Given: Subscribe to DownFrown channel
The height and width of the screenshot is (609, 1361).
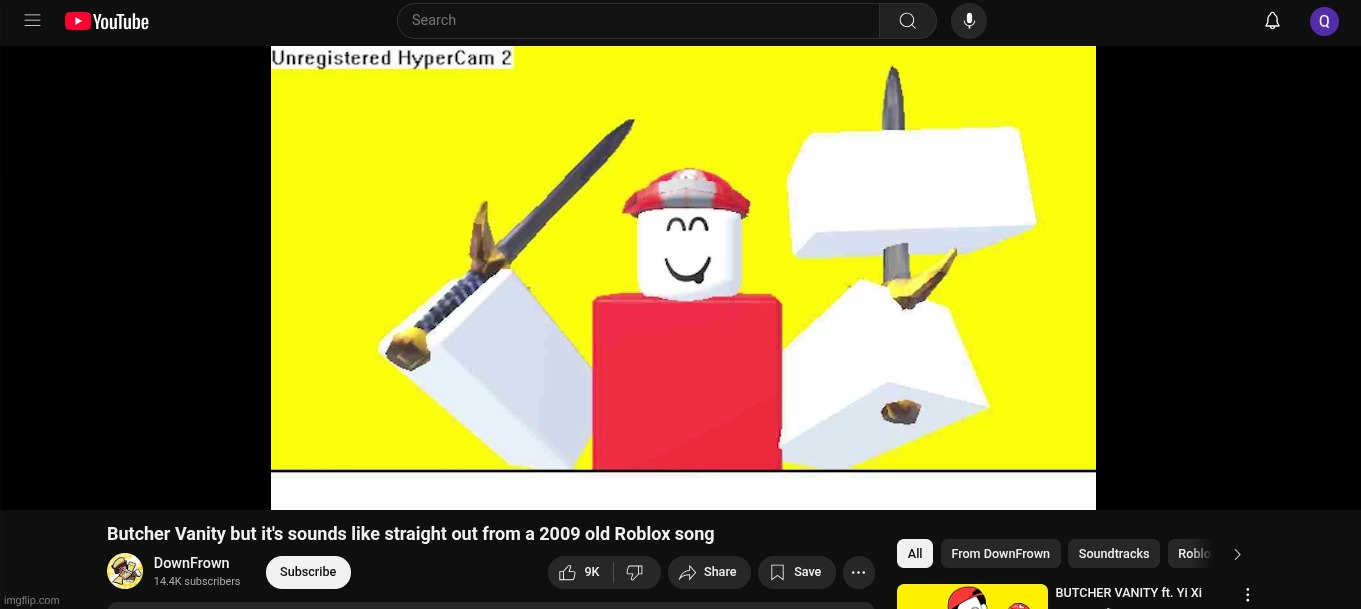Looking at the screenshot, I should click(308, 572).
